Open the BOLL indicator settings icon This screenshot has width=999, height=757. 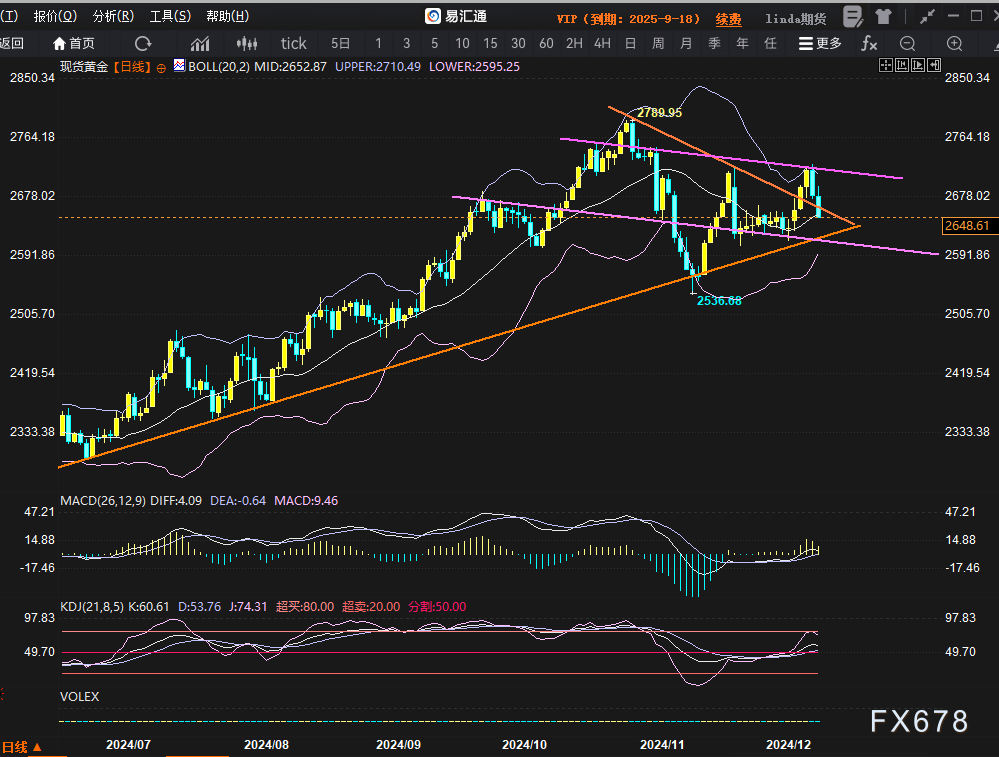[179, 65]
